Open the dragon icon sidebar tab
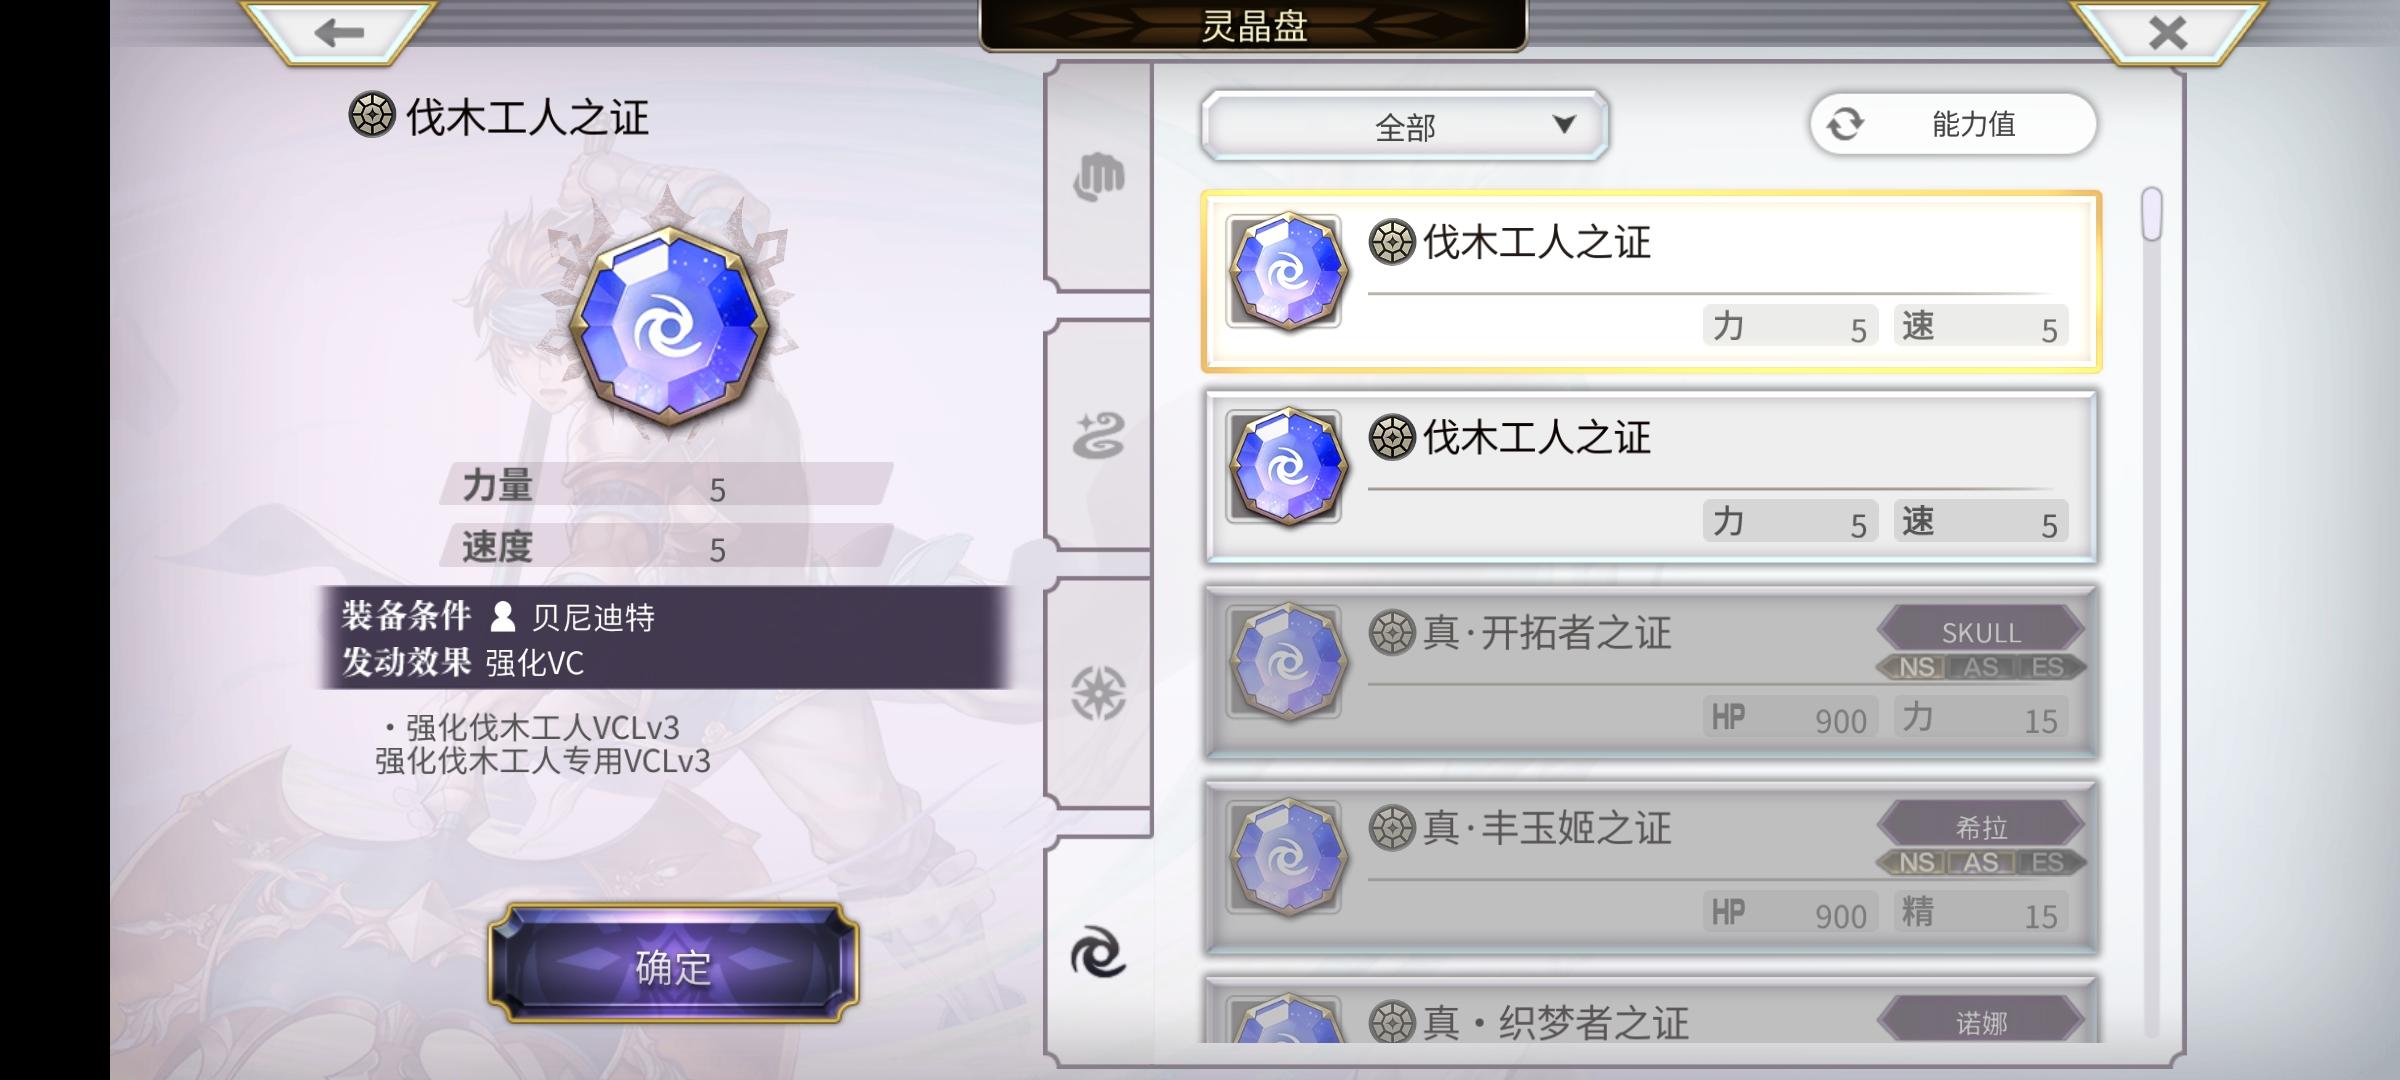Viewport: 2400px width, 1080px height. point(1098,436)
